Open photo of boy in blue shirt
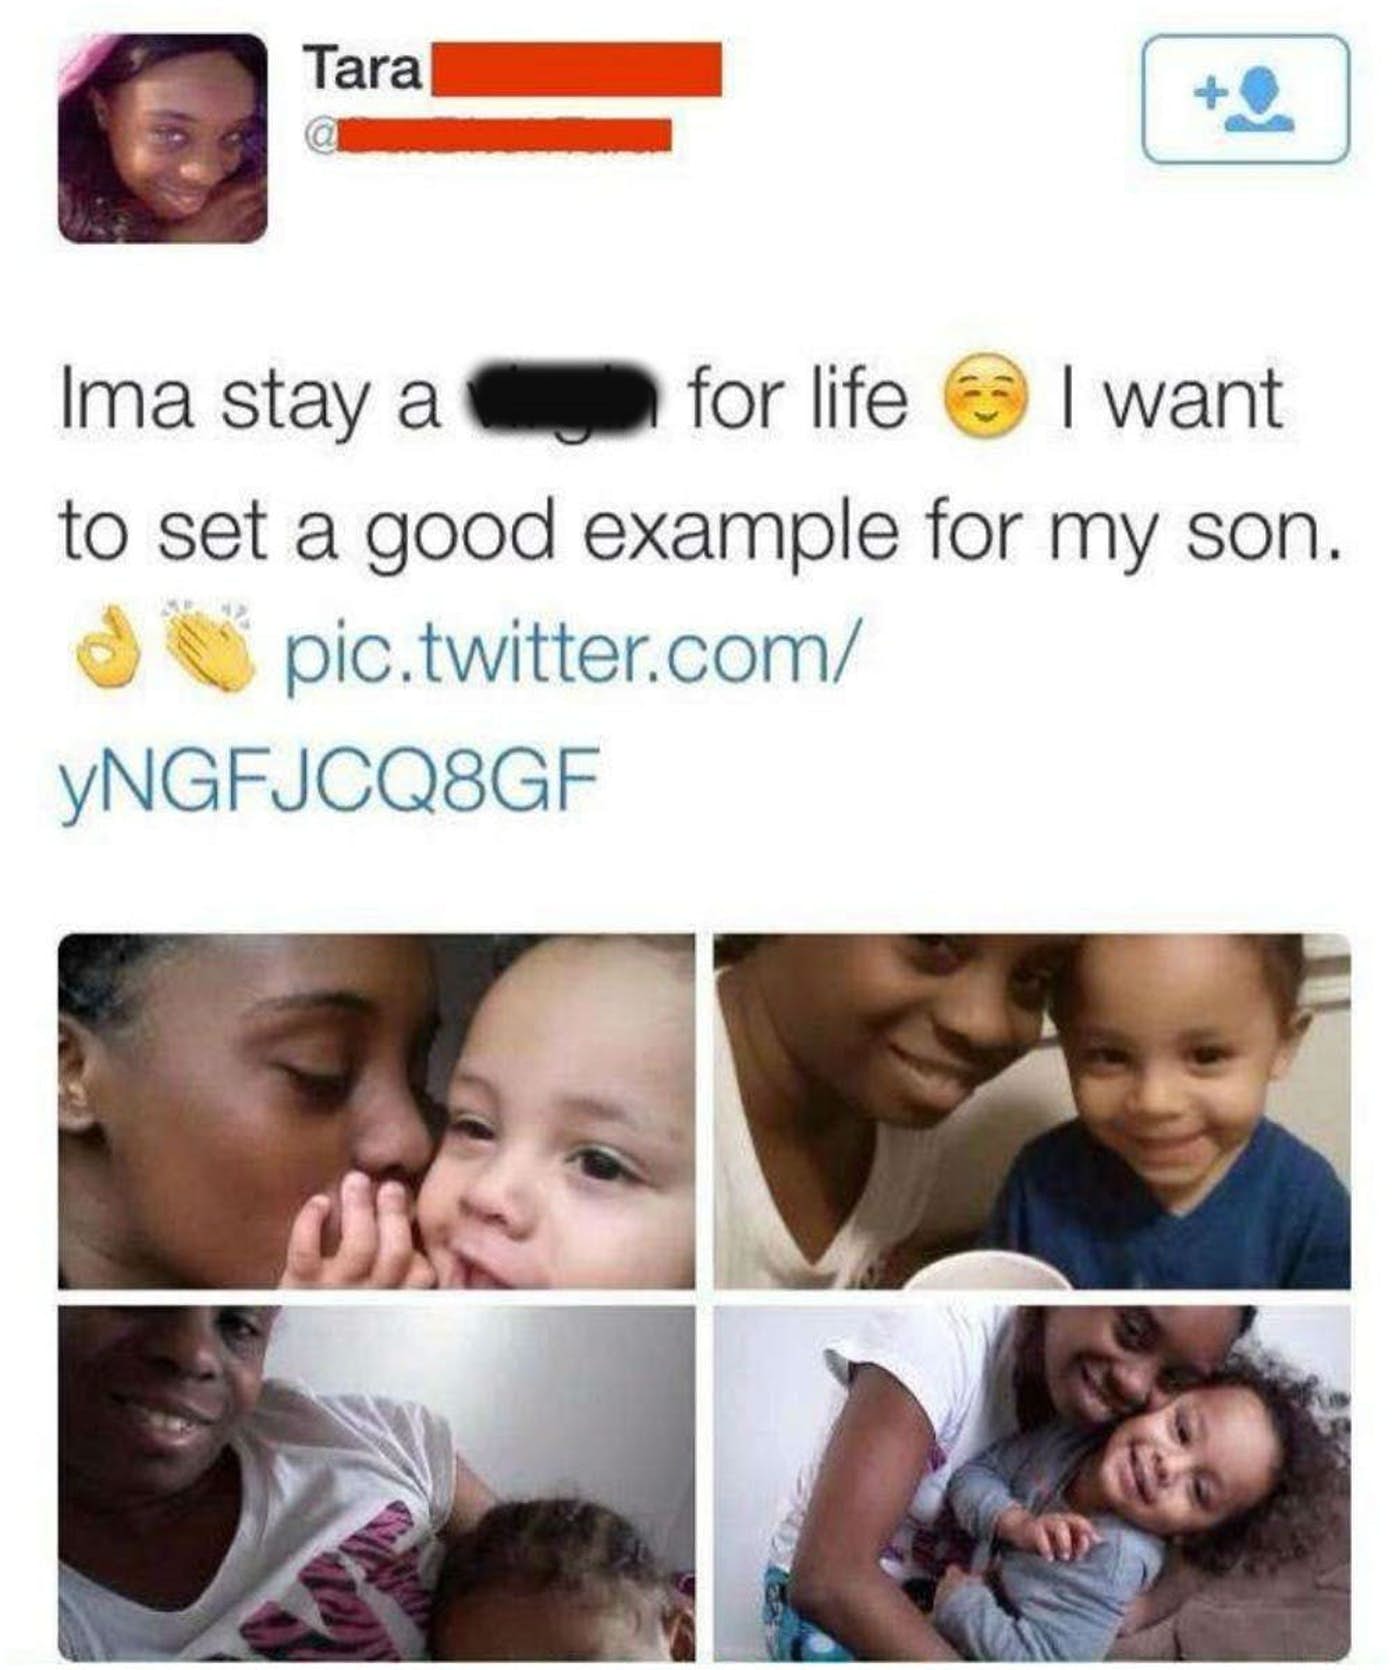The width and height of the screenshot is (1392, 1670). [x=1032, y=1110]
